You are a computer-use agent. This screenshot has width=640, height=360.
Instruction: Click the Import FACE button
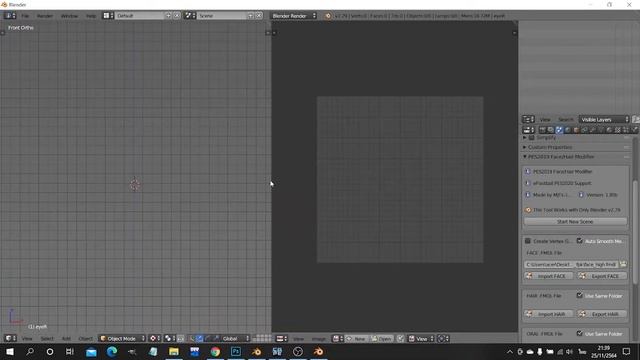(549, 276)
